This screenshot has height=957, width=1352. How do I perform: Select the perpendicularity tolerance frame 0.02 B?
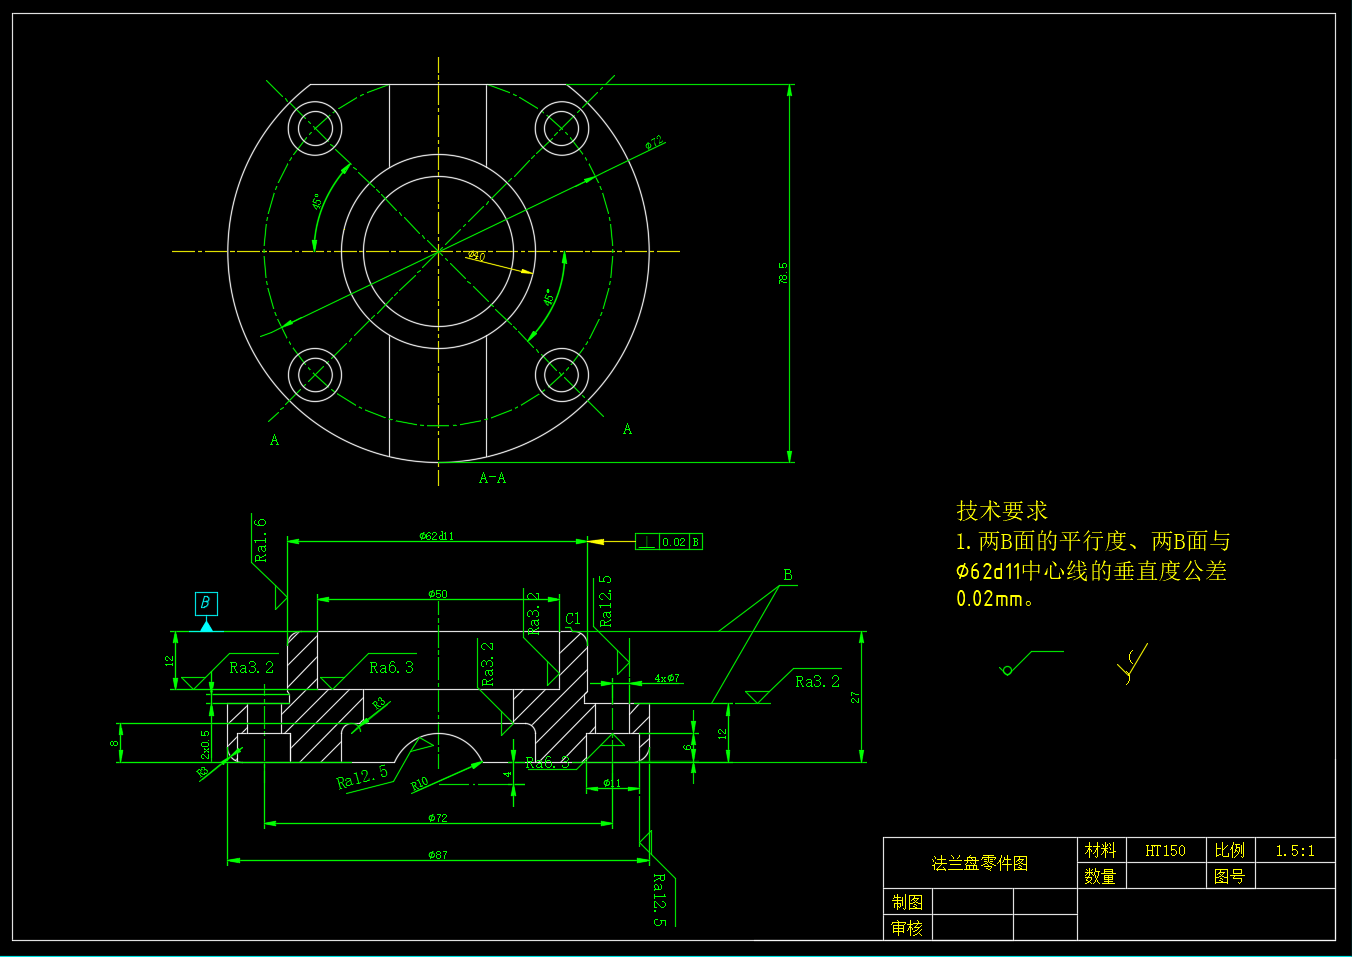[x=669, y=542]
